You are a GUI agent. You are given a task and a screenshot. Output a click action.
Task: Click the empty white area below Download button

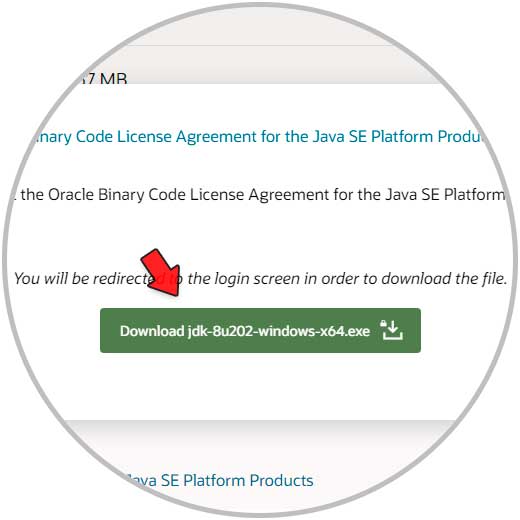(x=260, y=387)
